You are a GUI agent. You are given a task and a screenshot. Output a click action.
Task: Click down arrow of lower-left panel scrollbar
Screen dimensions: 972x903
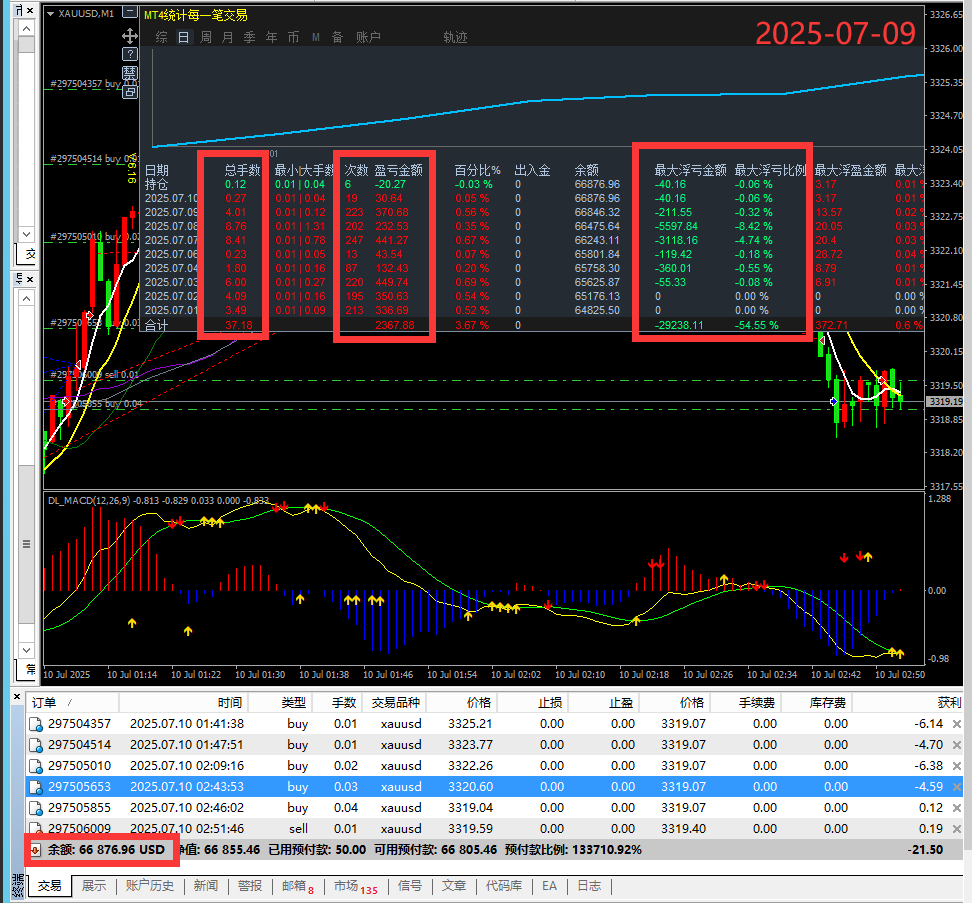click(x=26, y=650)
